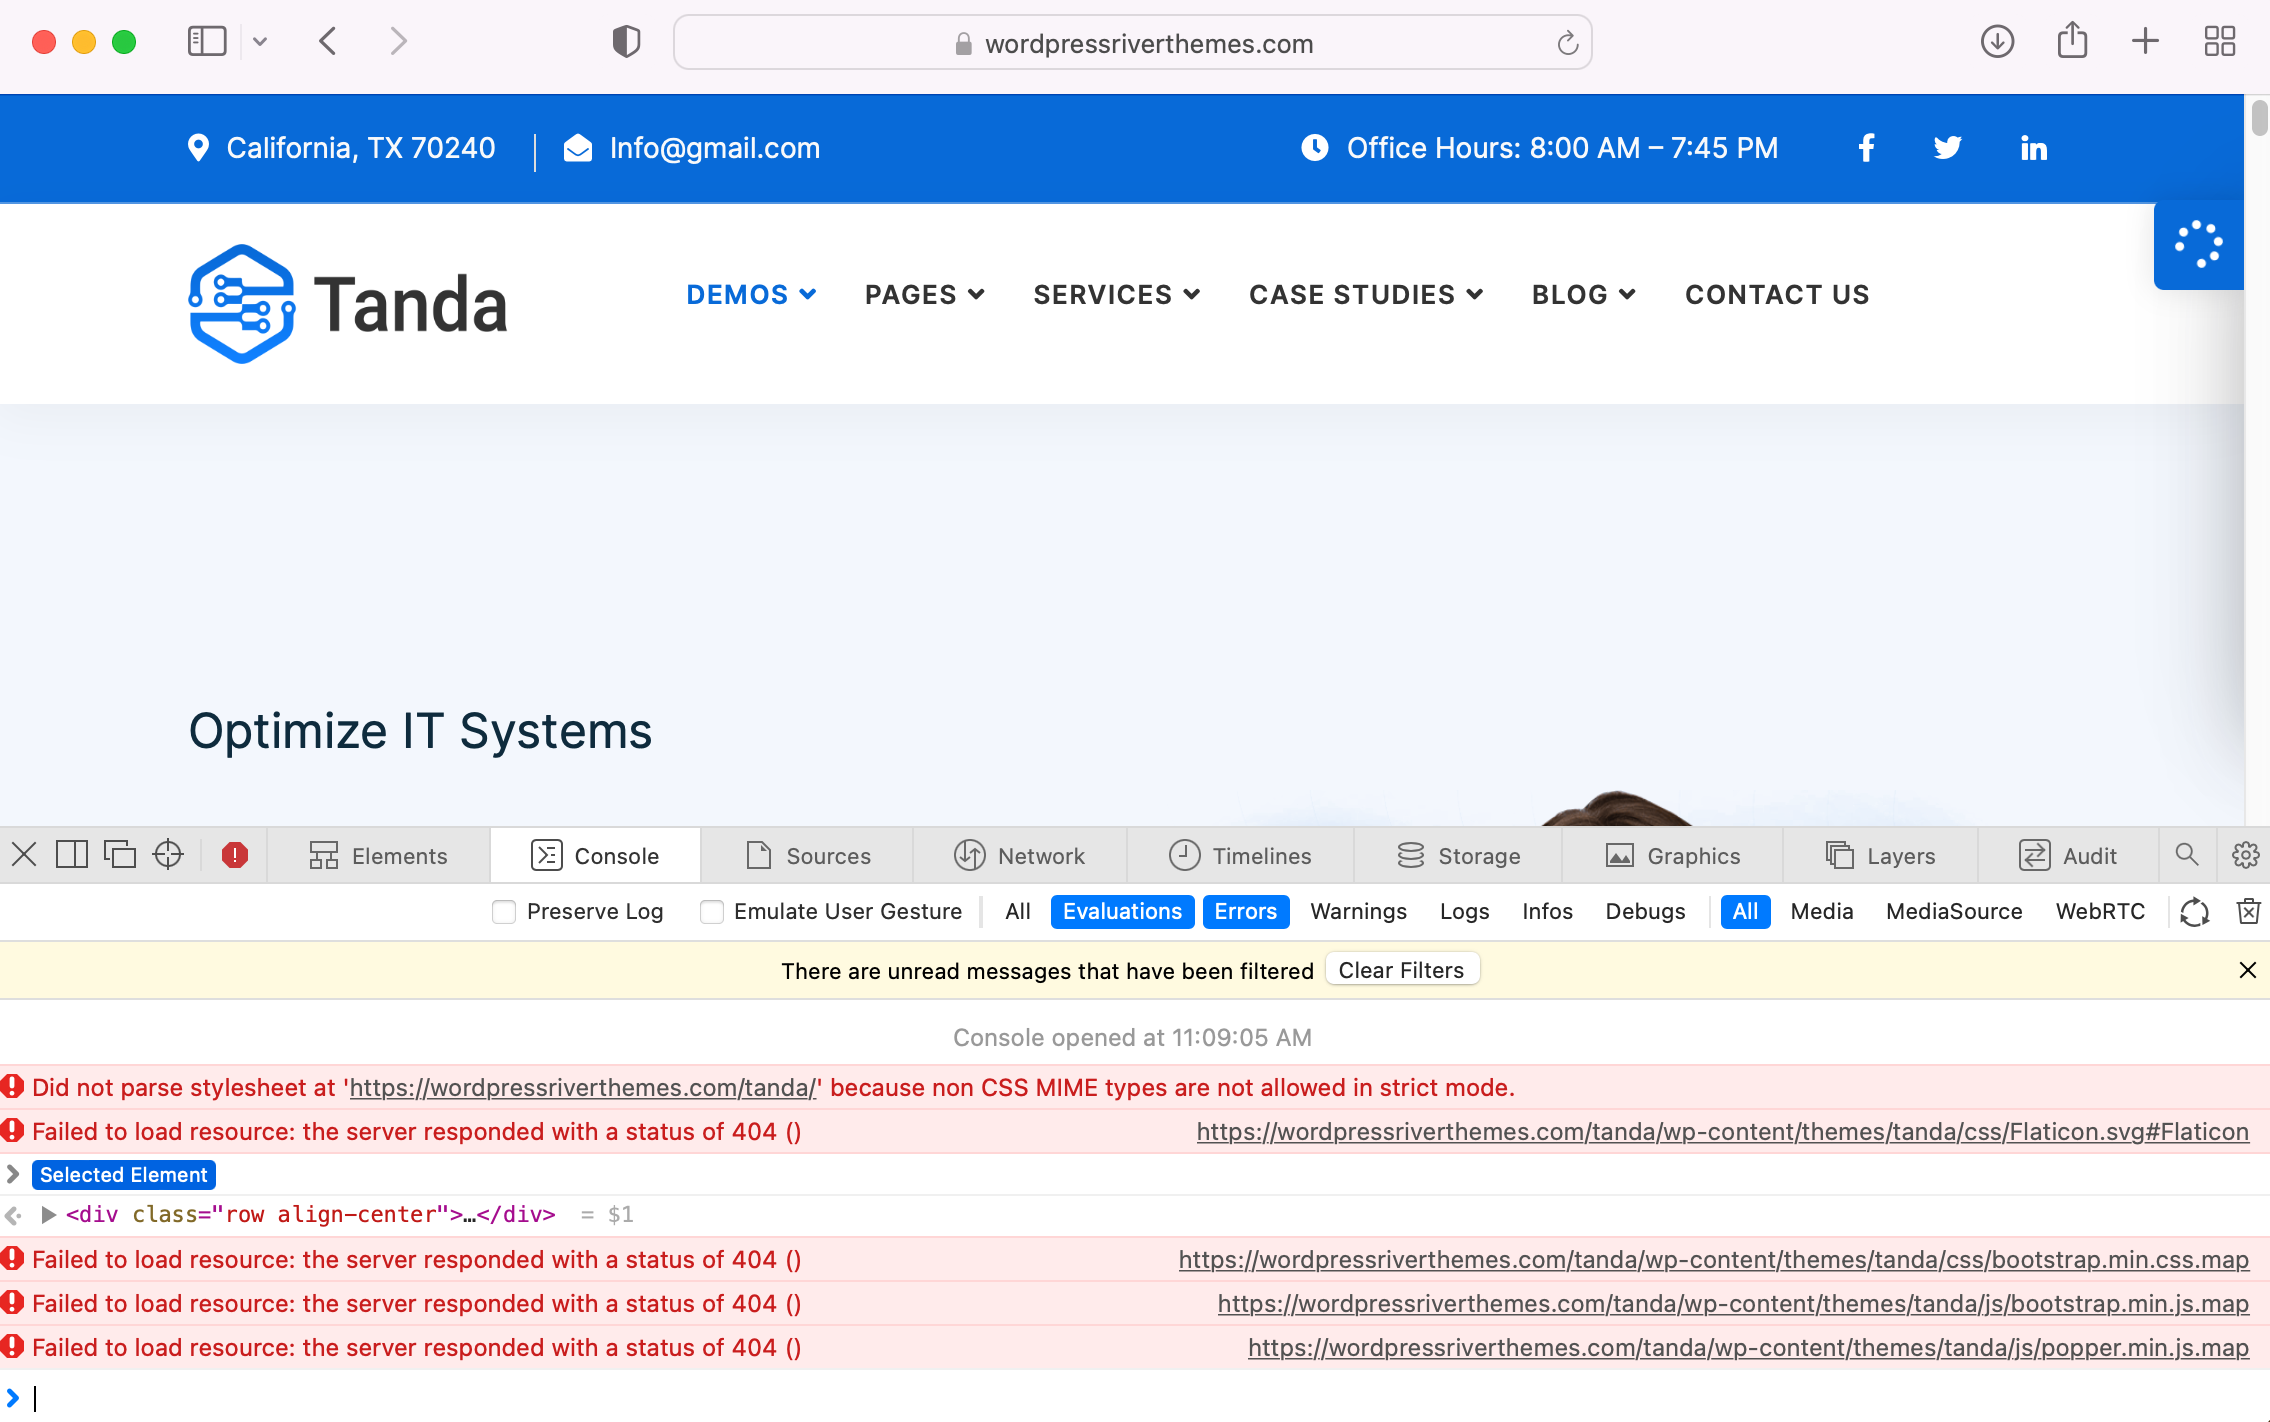Click the red error indicator icon
2270x1422 pixels.
click(x=235, y=855)
